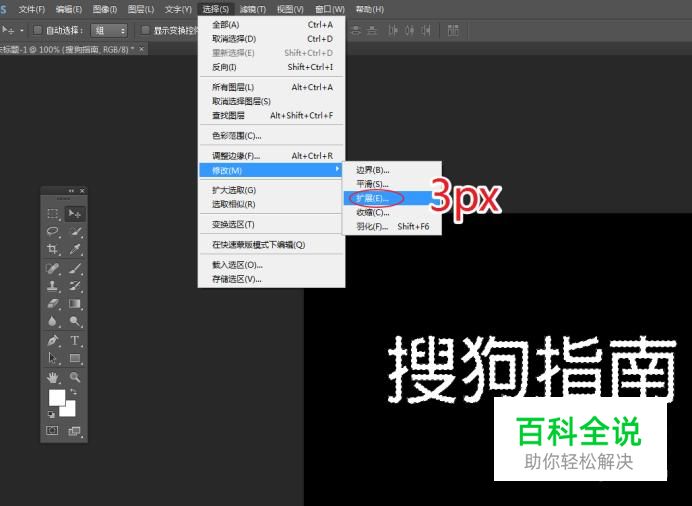Open the 组 dropdown in options bar

coord(109,30)
